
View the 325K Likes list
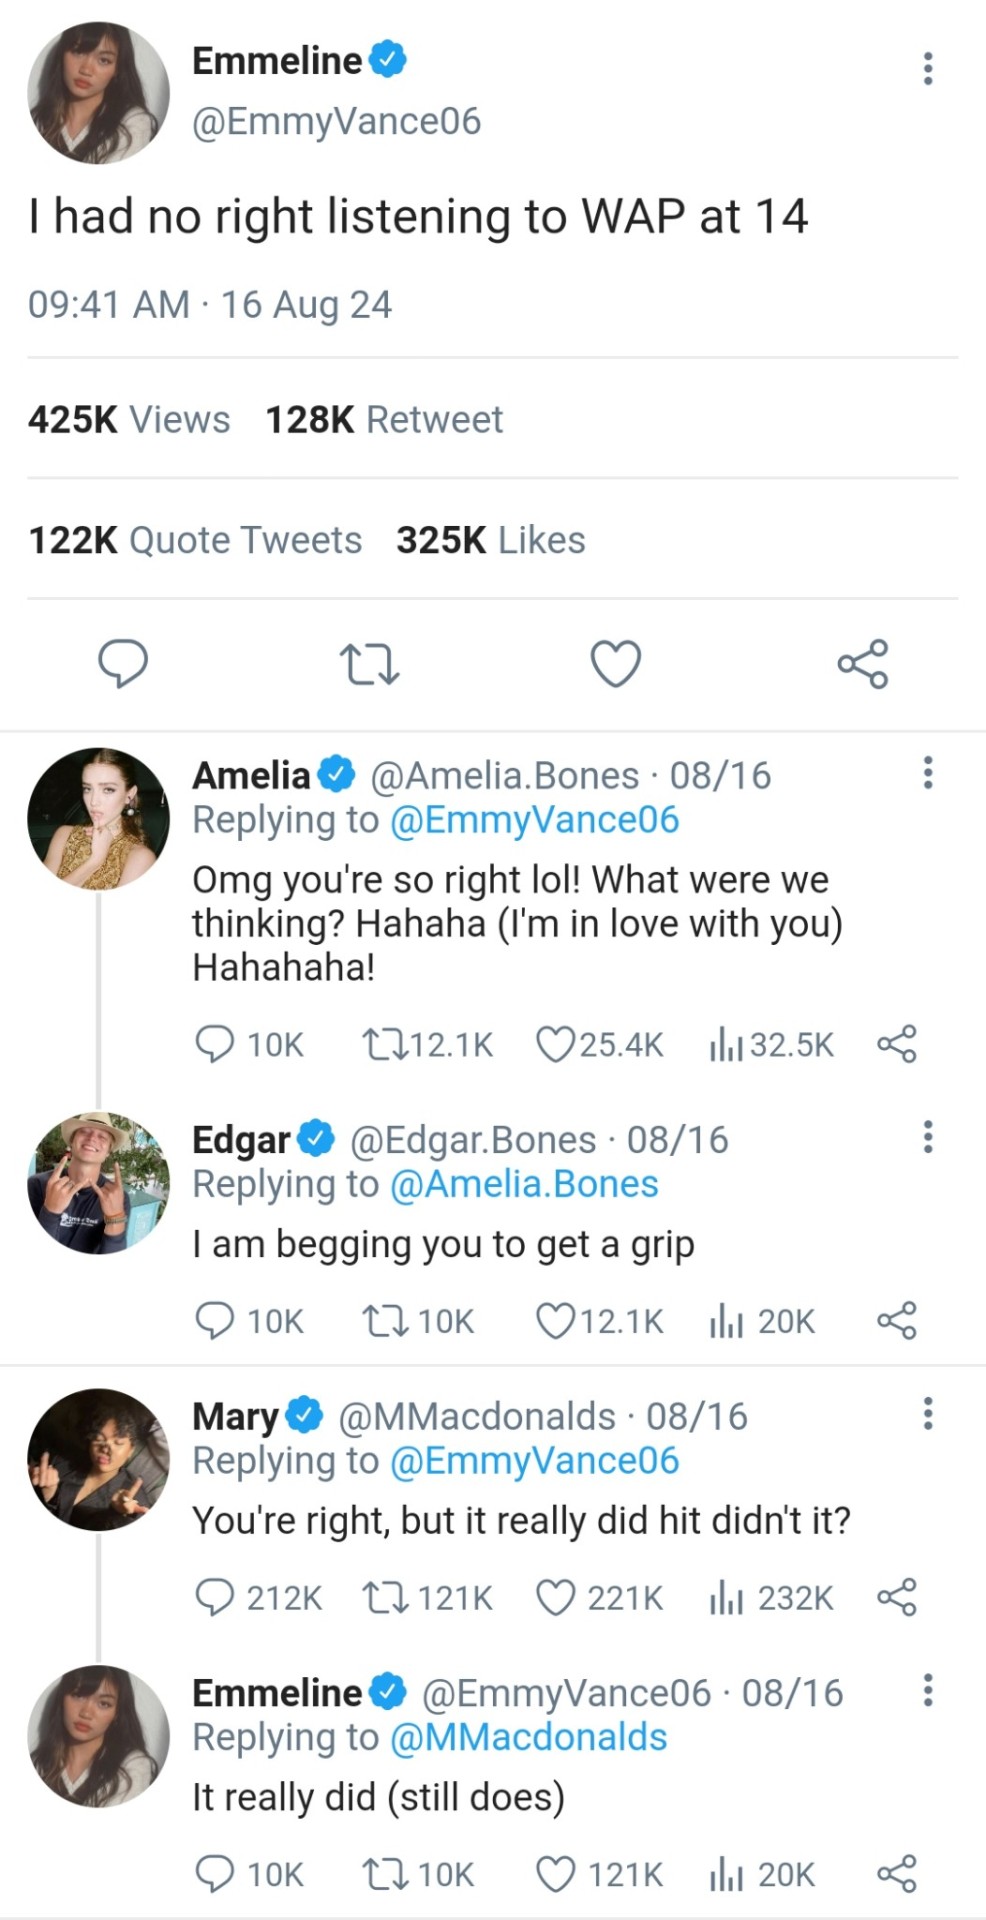(490, 540)
